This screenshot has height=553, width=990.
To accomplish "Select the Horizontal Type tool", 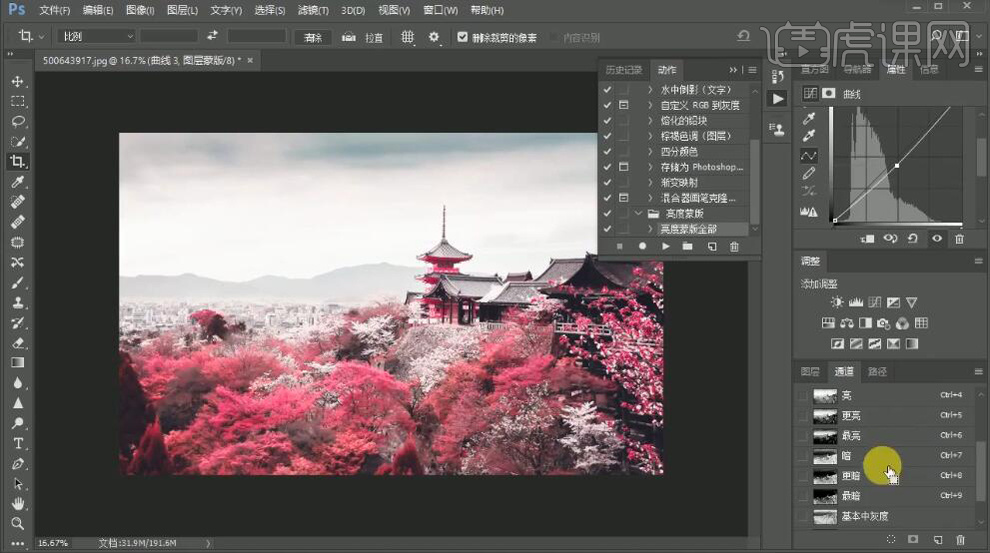I will tap(17, 443).
